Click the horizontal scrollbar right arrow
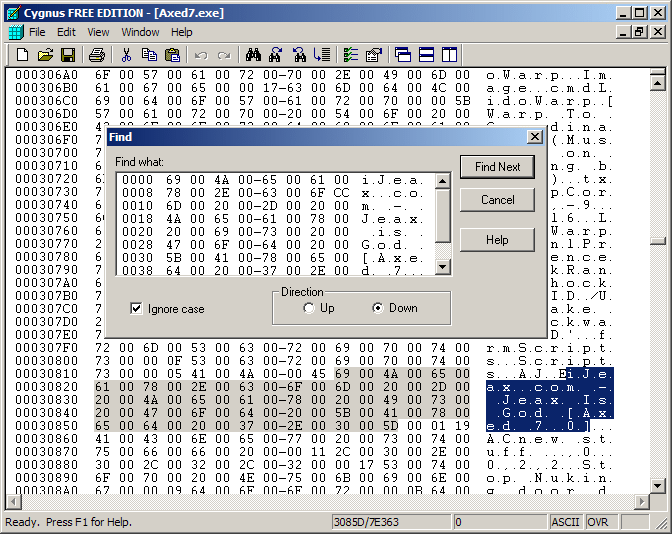 (642, 501)
